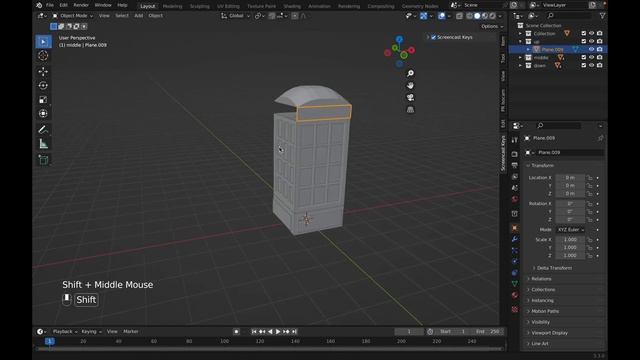Click the Location X value field
The image size is (640, 360).
570,178
